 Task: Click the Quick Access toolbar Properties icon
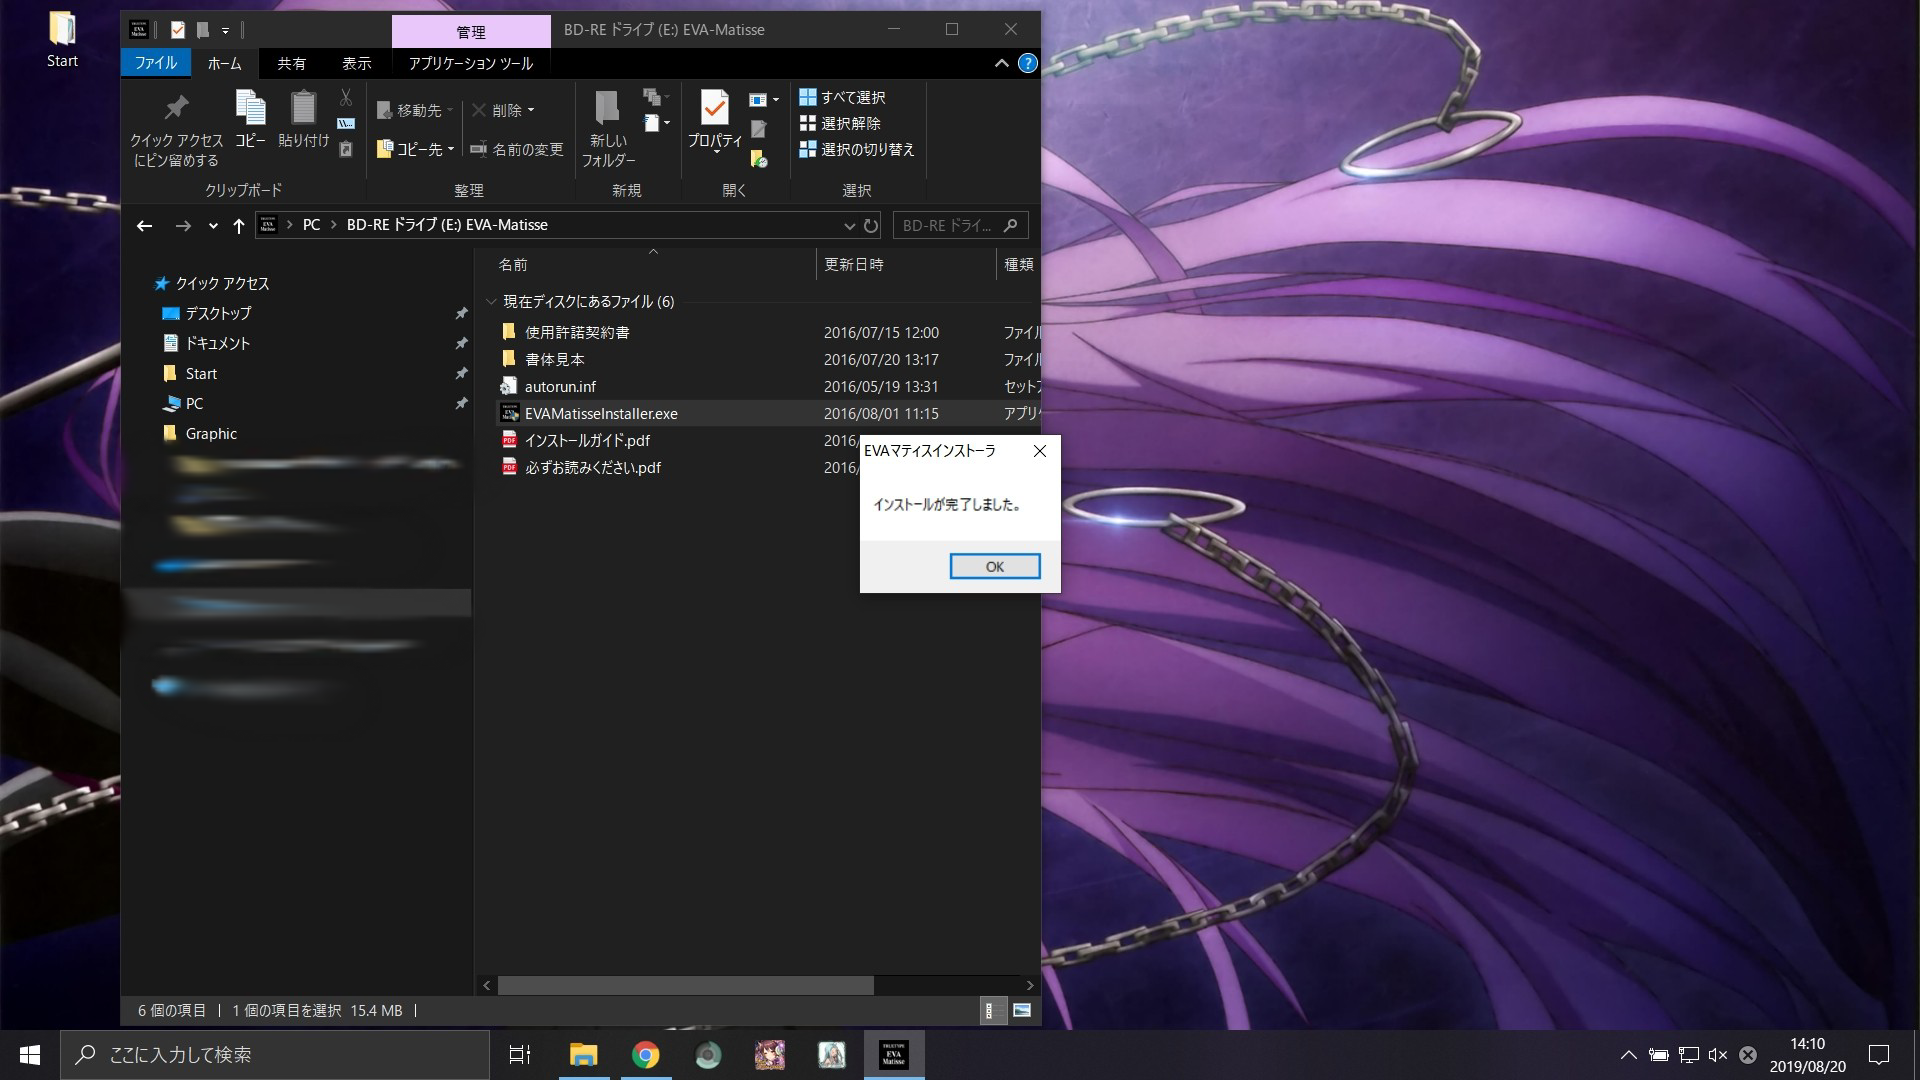click(x=177, y=30)
